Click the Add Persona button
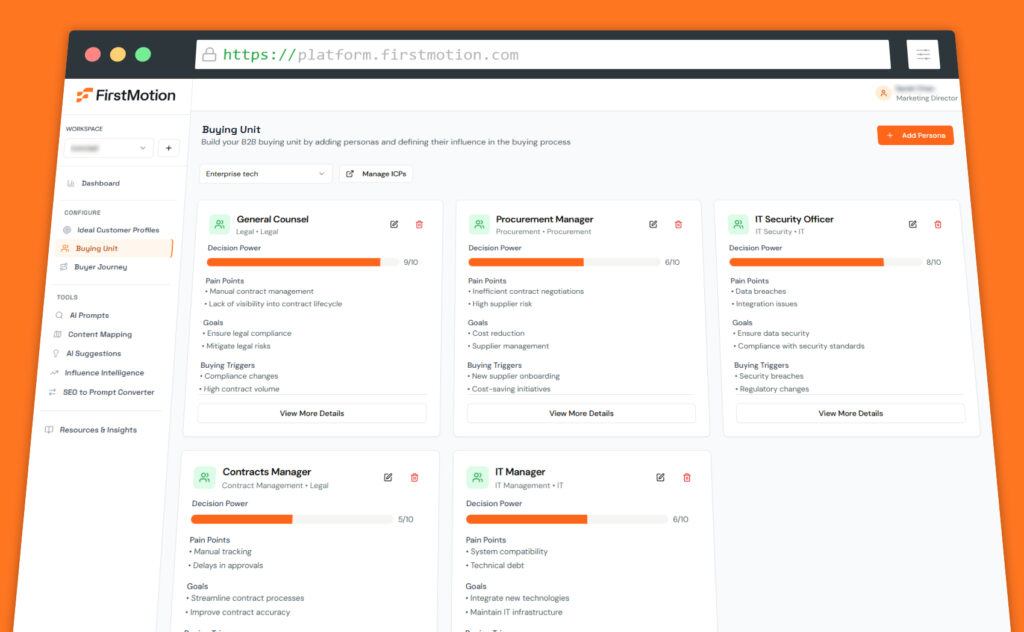This screenshot has height=632, width=1024. point(915,134)
